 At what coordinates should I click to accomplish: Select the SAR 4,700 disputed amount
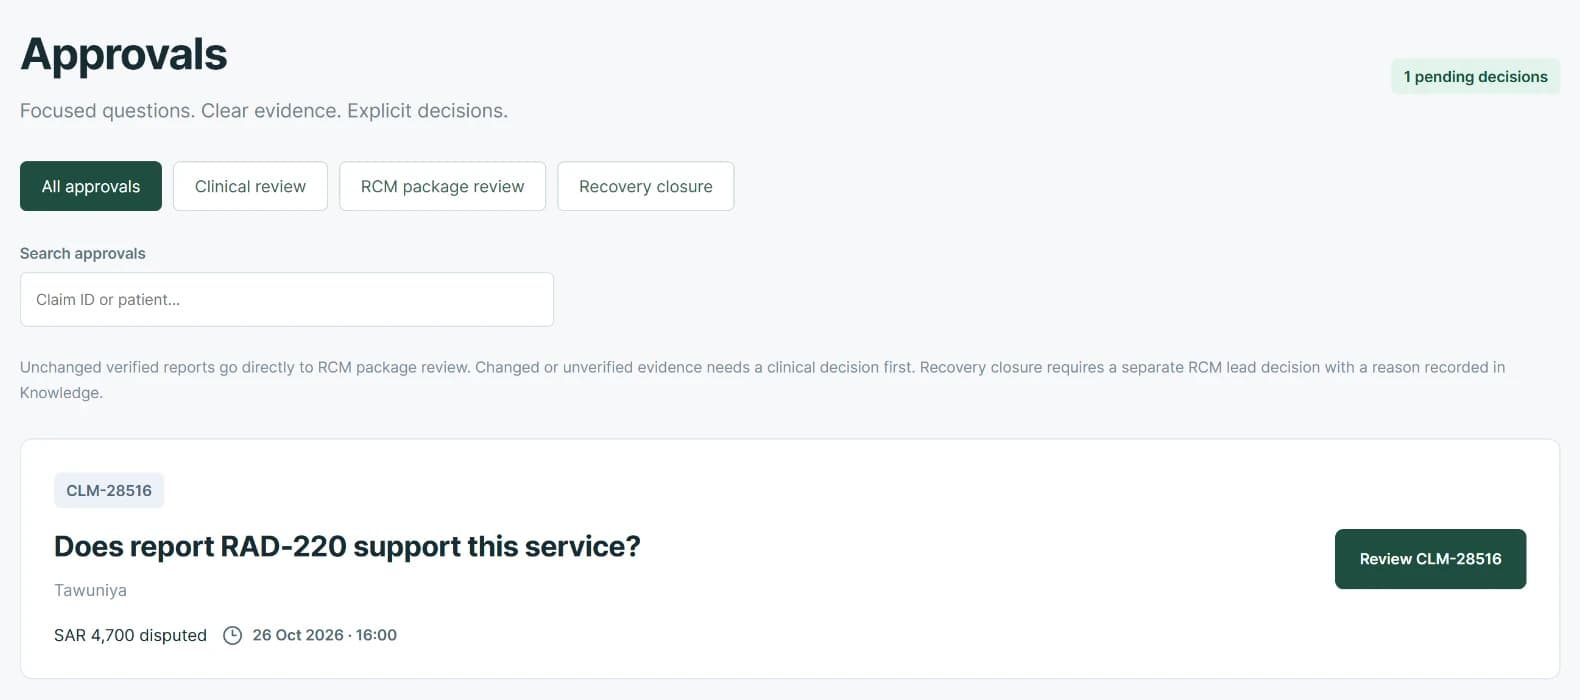click(130, 635)
